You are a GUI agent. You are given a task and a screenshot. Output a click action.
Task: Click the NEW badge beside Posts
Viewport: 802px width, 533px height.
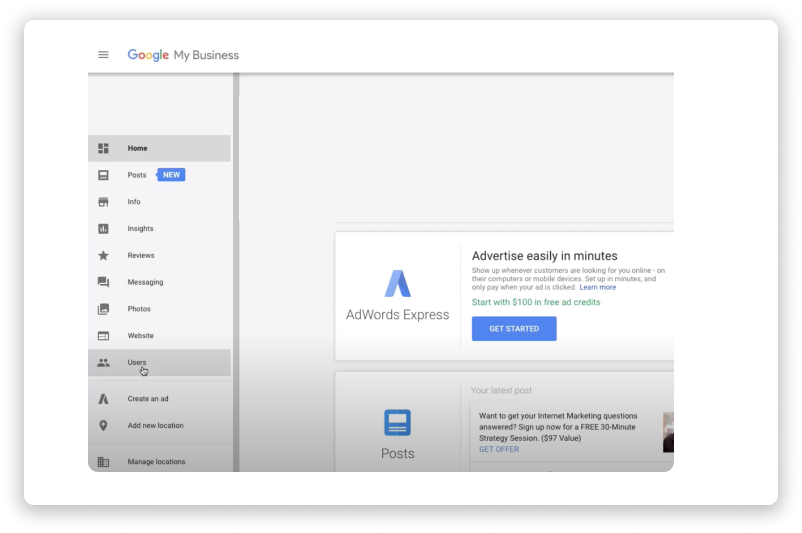[x=171, y=175]
